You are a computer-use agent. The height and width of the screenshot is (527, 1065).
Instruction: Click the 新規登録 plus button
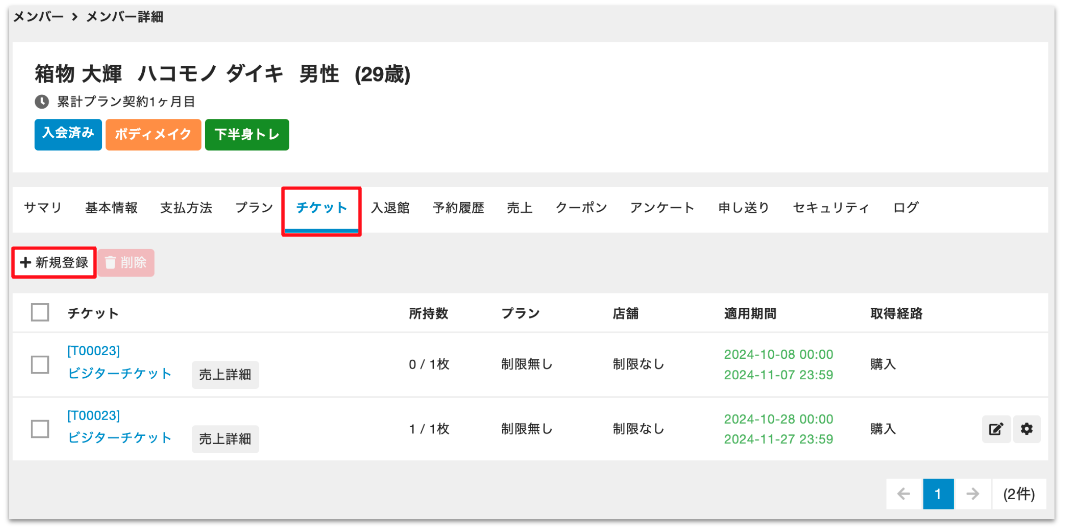[x=54, y=263]
